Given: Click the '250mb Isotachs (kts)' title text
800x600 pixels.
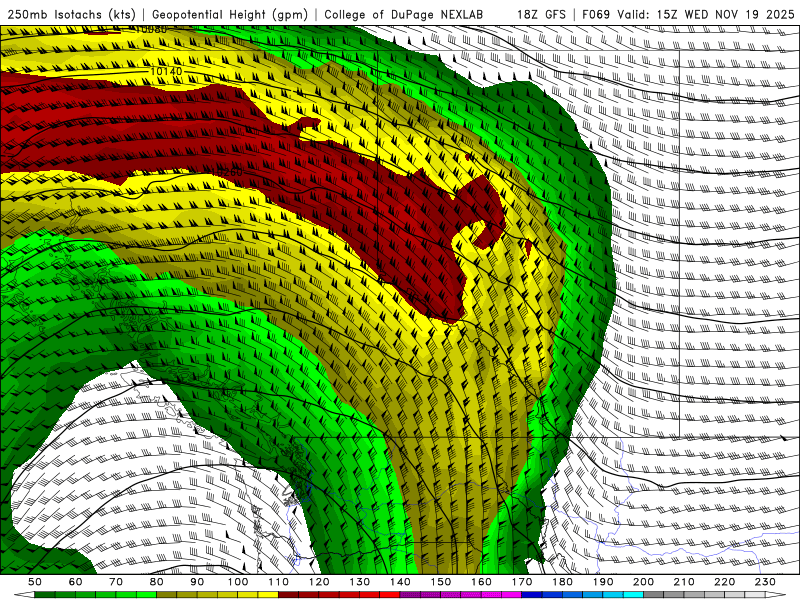Looking at the screenshot, I should [71, 15].
